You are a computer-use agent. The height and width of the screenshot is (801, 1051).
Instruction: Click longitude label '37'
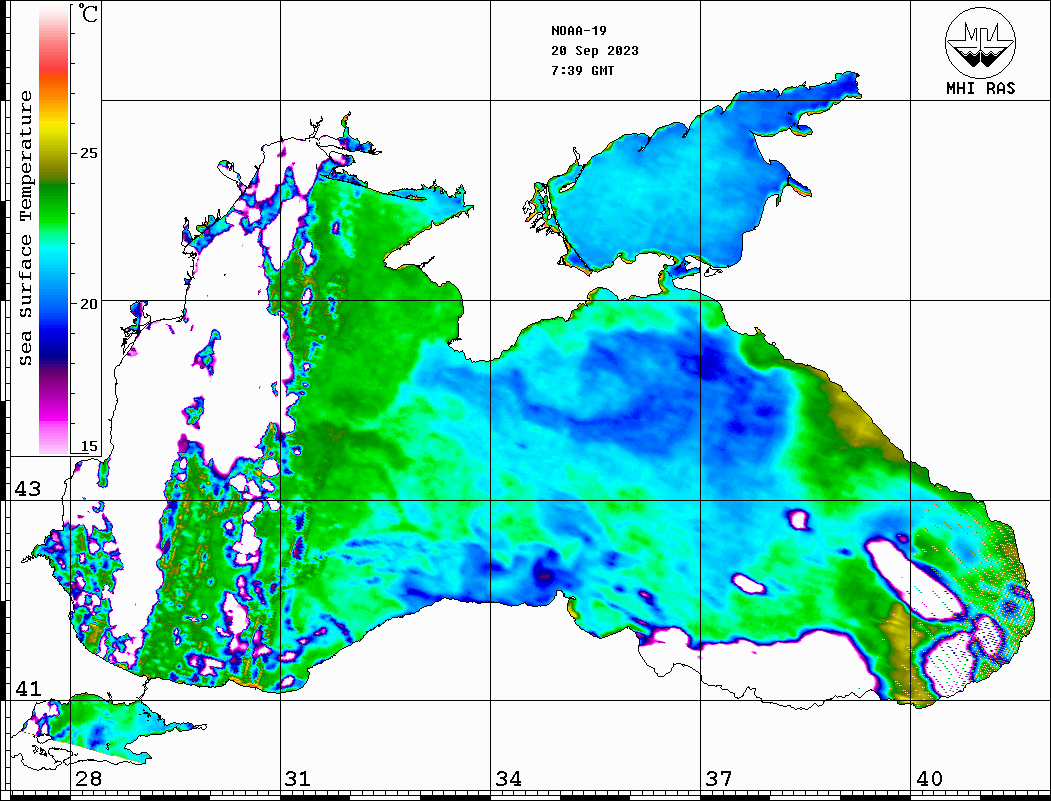pyautogui.click(x=719, y=778)
